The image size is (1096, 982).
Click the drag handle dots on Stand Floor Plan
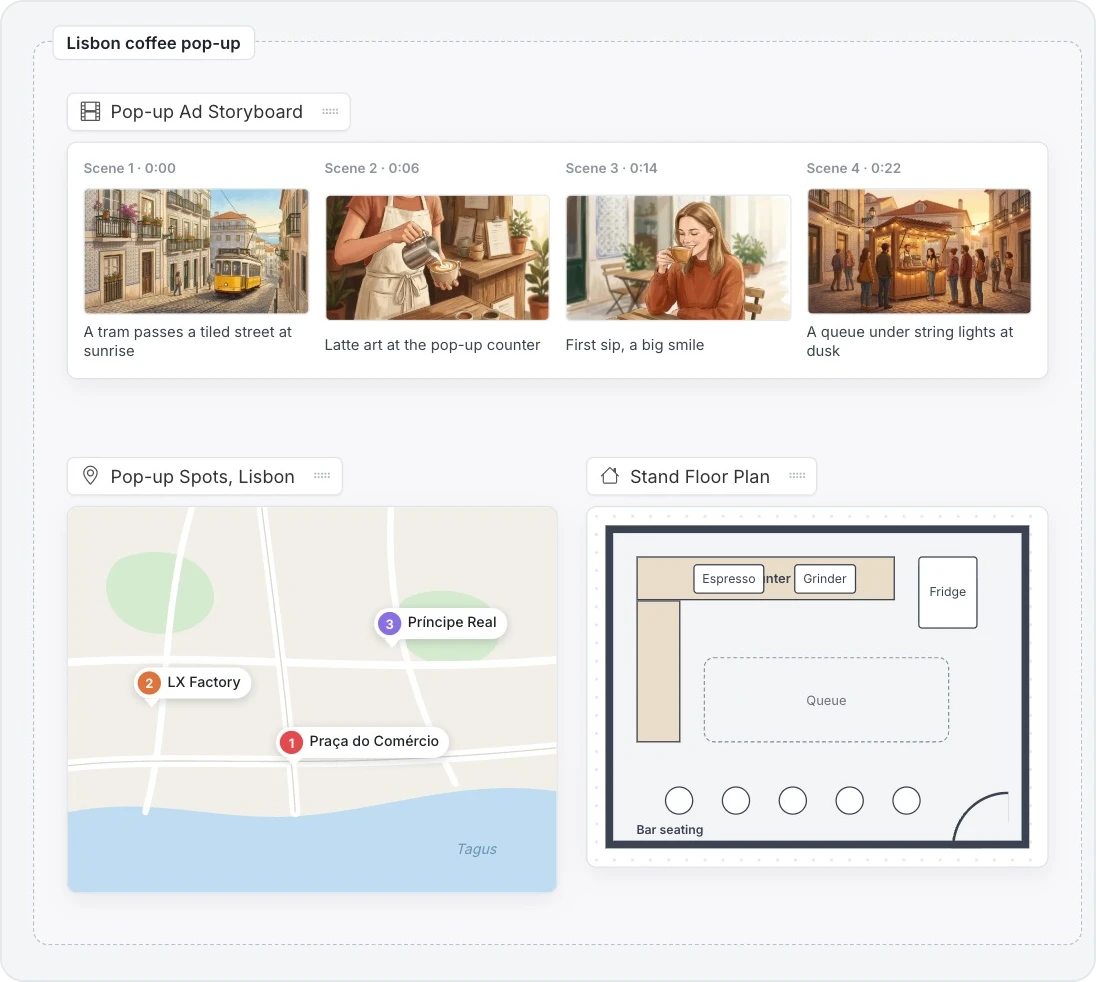coord(798,476)
